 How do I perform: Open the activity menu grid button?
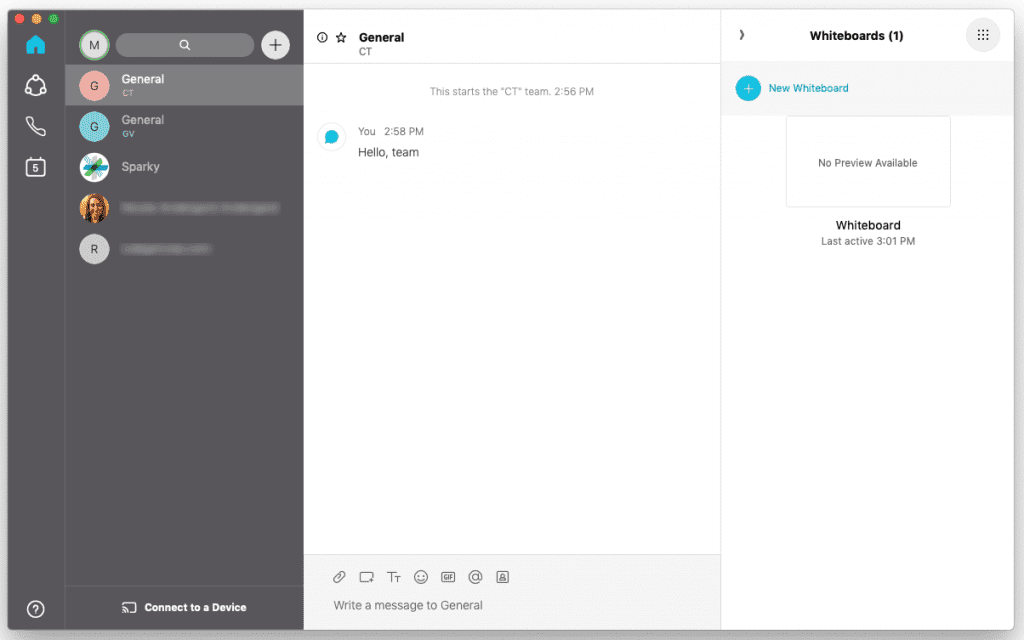pos(982,35)
